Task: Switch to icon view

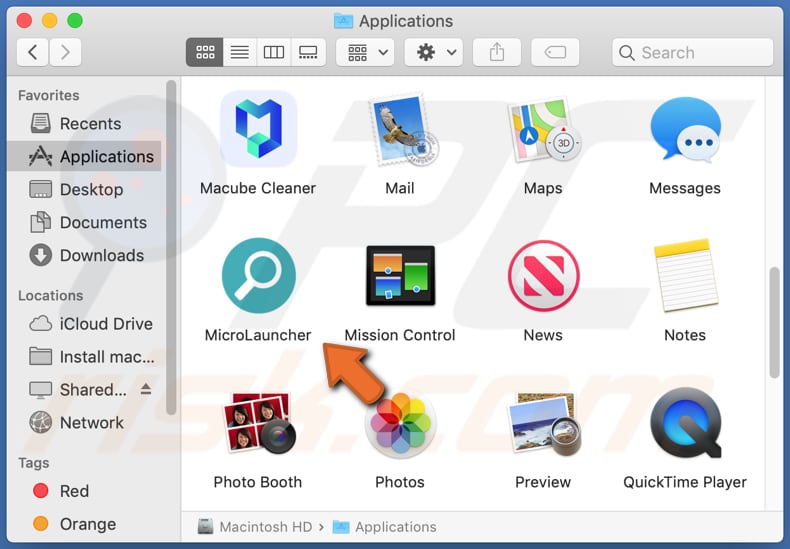Action: coord(205,52)
